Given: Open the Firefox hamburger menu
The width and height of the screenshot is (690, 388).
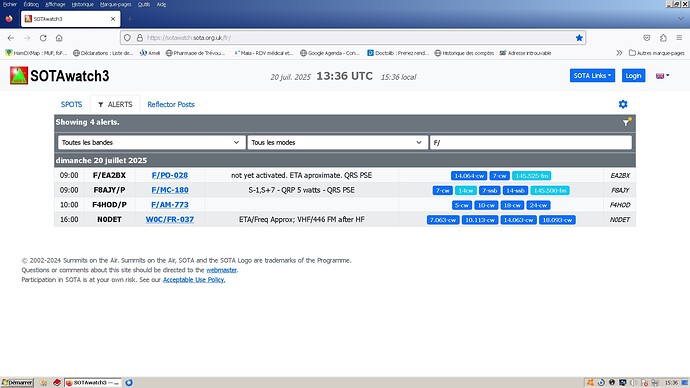Looking at the screenshot, I should coord(679,38).
